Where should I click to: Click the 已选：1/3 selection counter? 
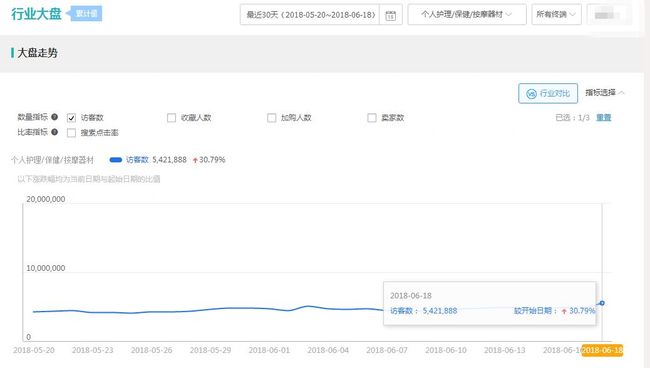click(572, 118)
